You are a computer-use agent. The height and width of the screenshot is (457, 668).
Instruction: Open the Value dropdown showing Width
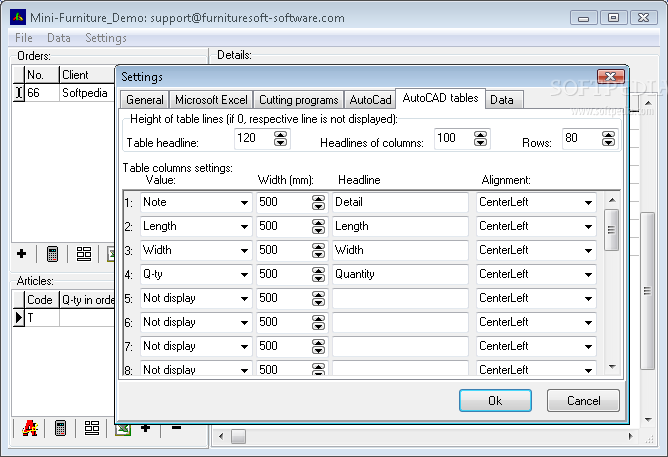click(244, 250)
